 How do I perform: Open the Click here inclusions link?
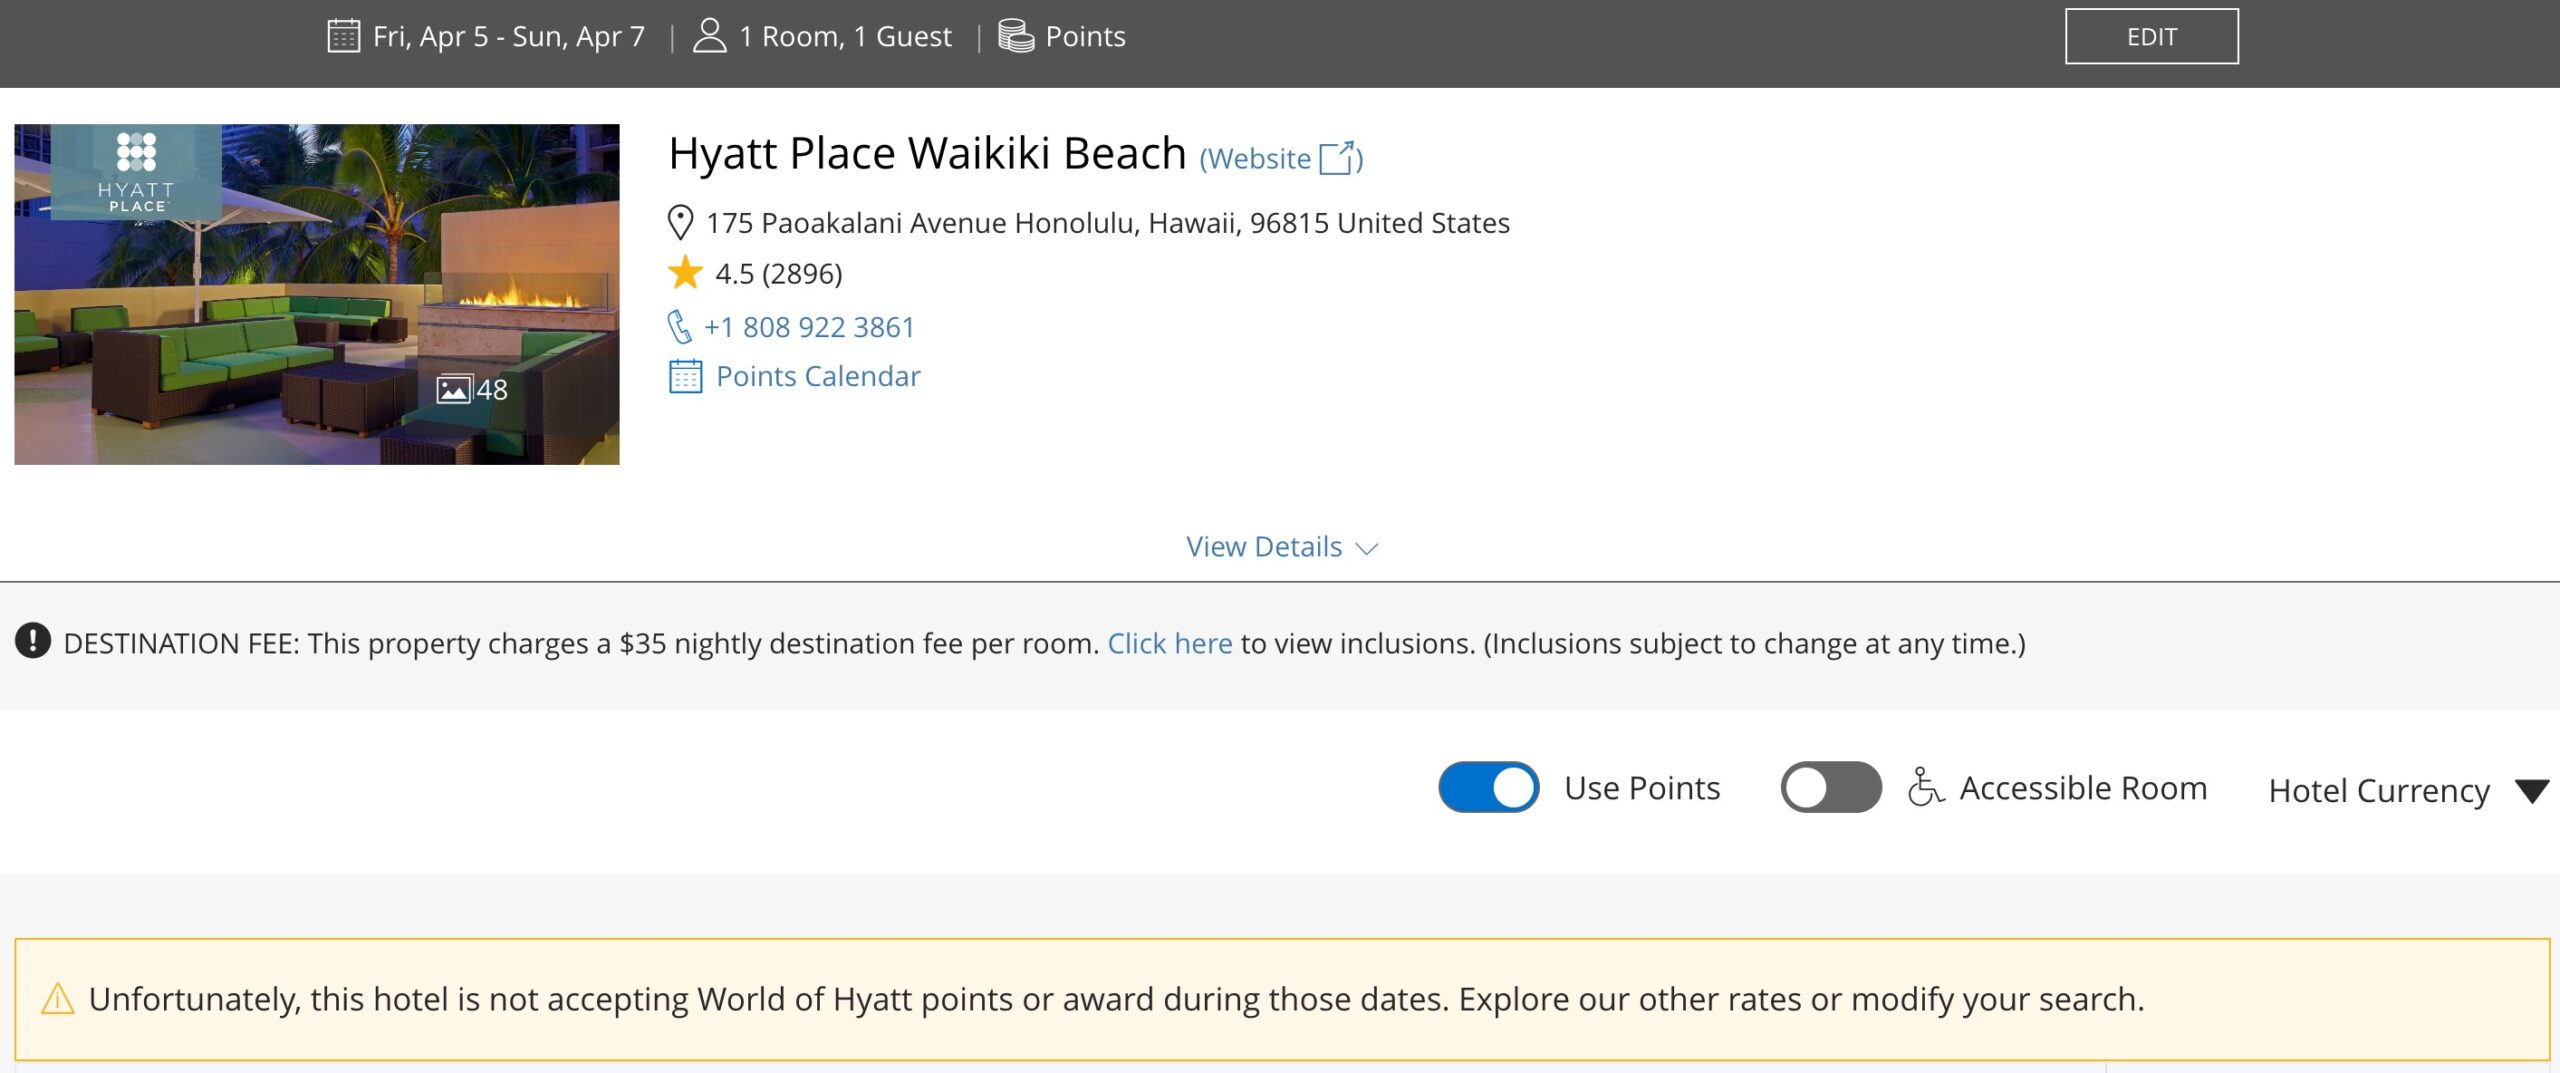coord(1168,643)
